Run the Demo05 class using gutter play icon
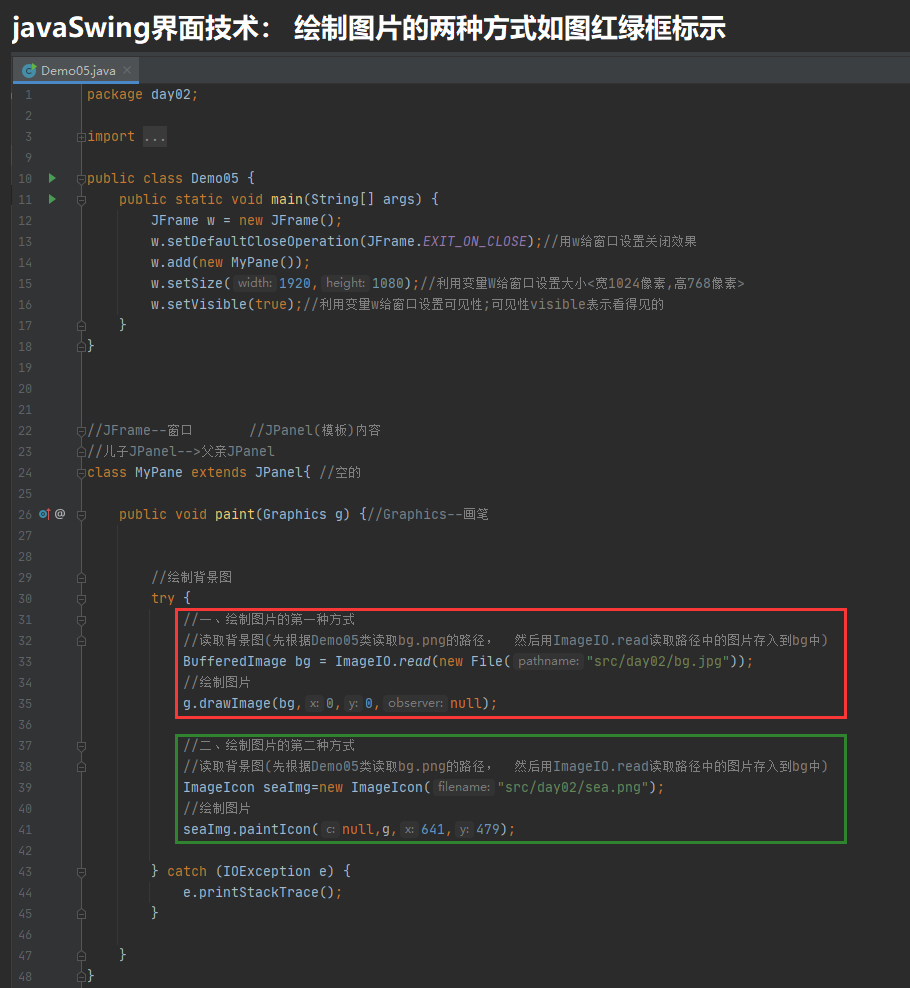 (51, 177)
